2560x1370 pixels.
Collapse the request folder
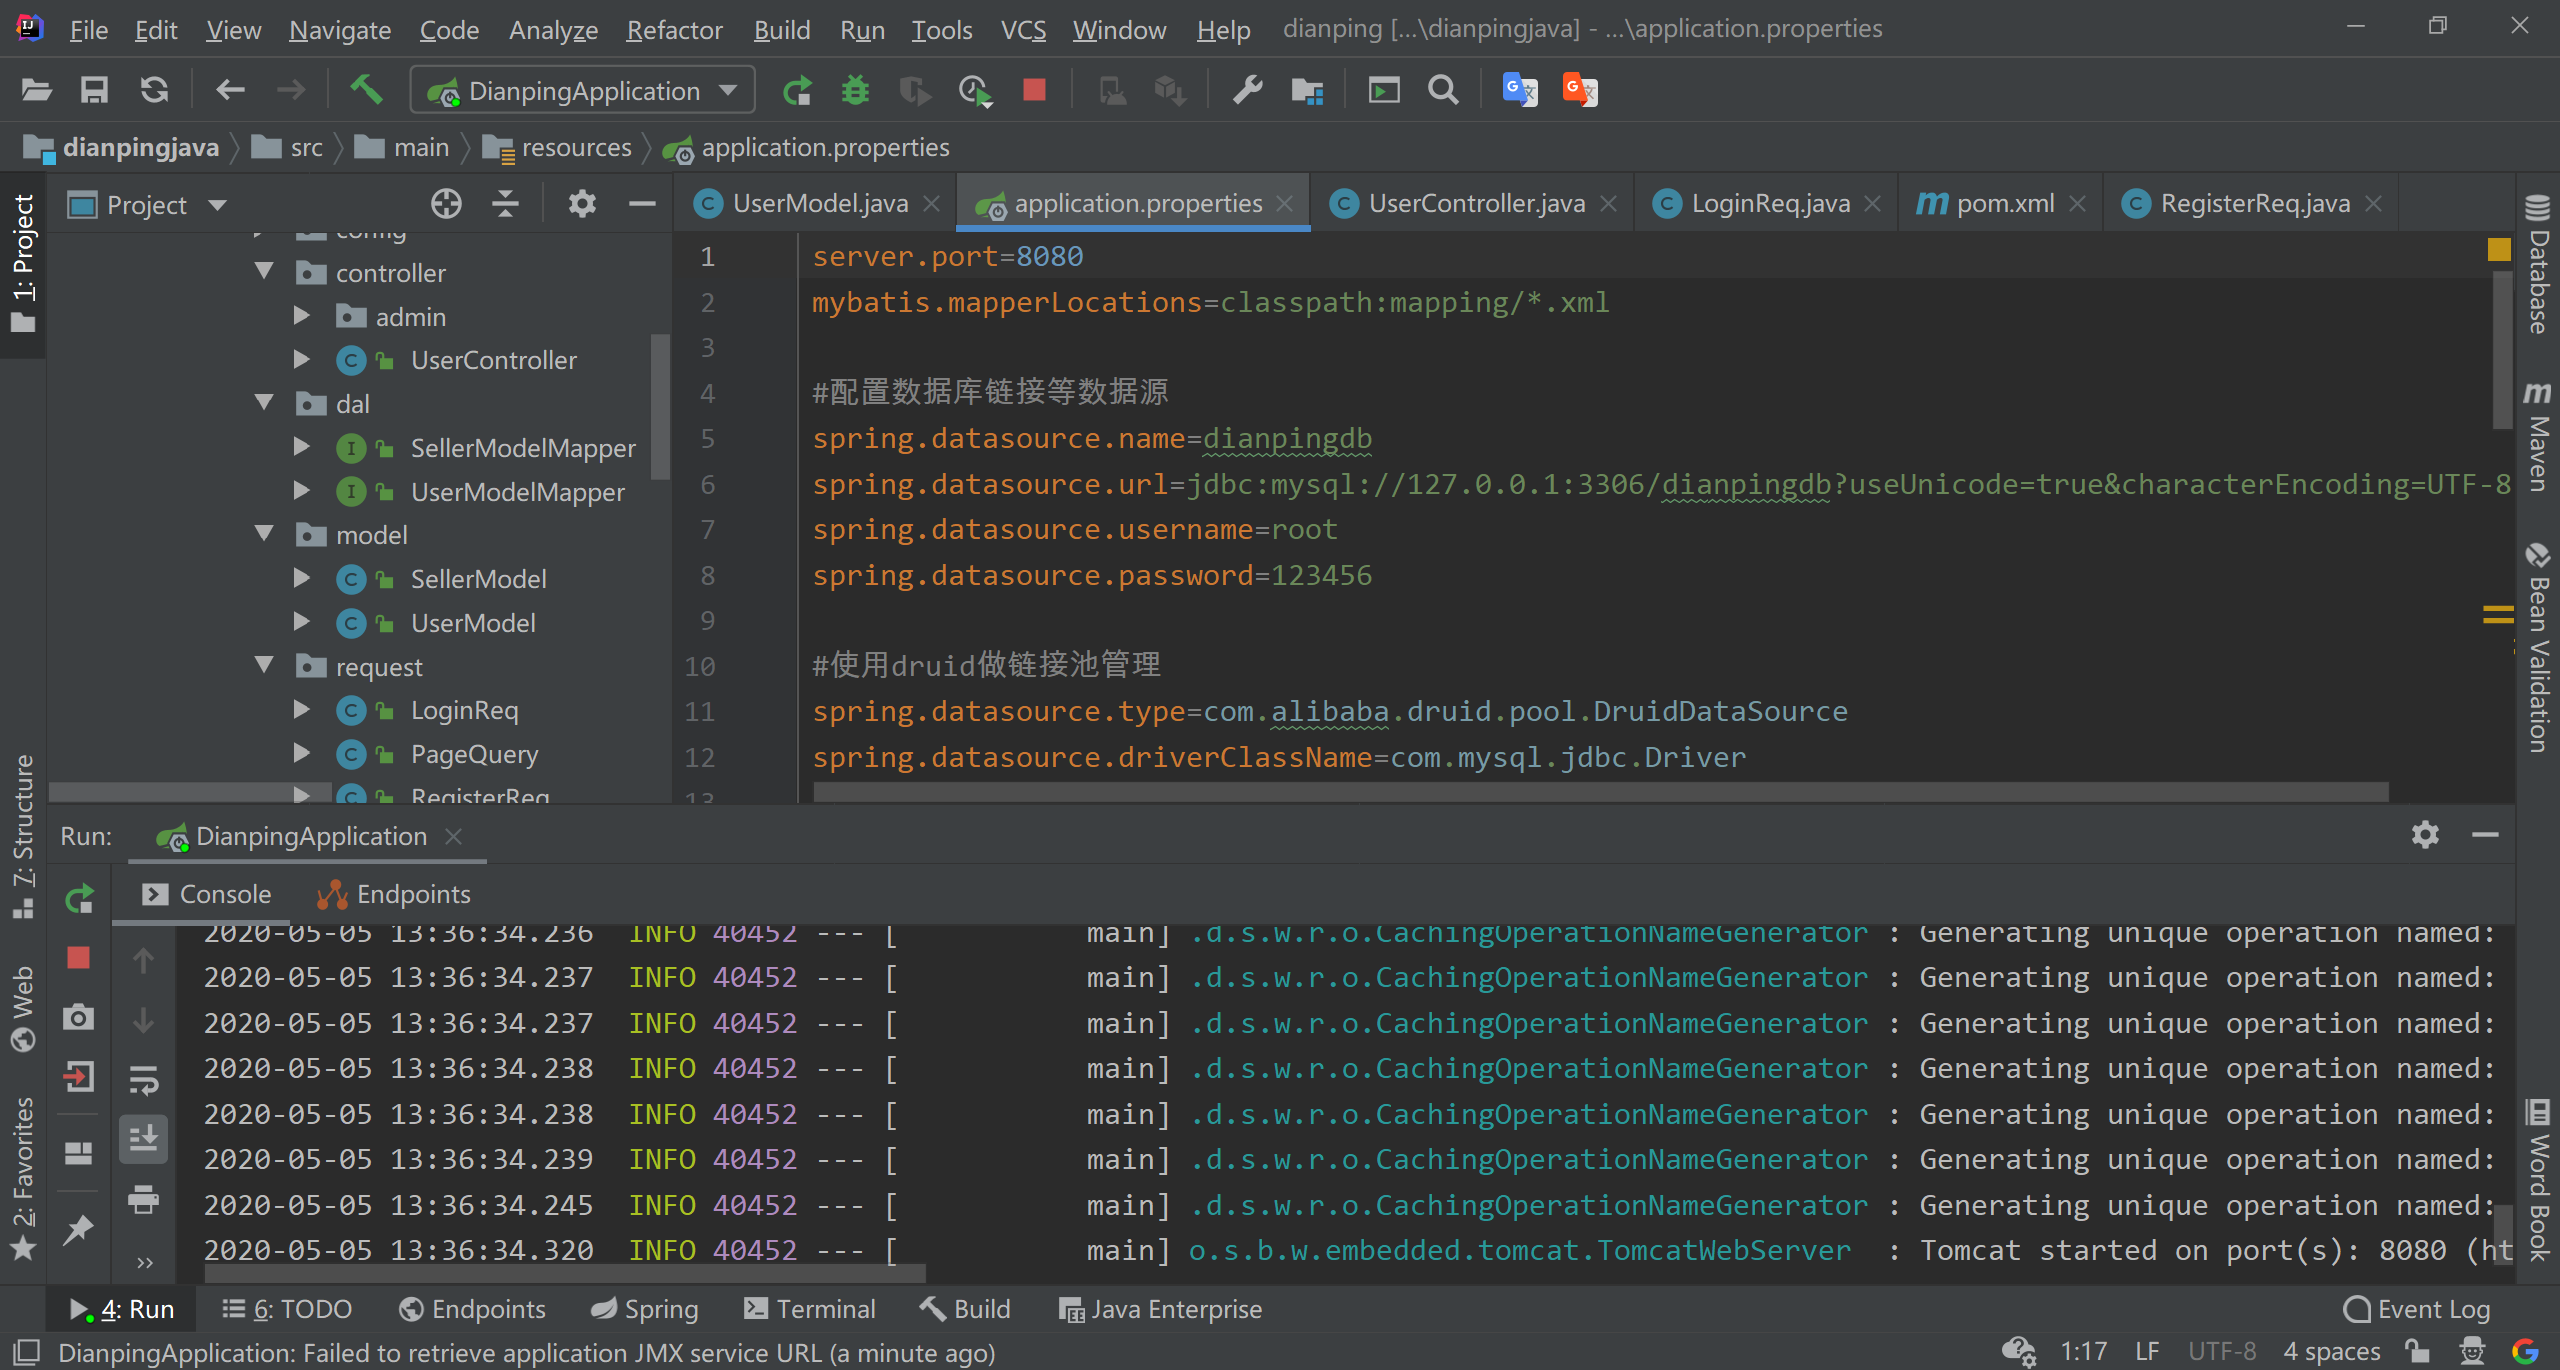[x=264, y=666]
